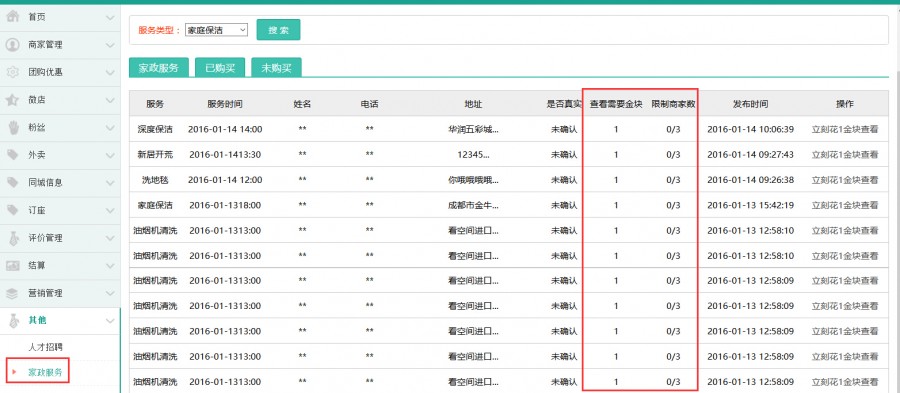Screen dimensions: 900x393
Task: Switch to the 未购买 tab
Action: pyautogui.click(x=276, y=67)
